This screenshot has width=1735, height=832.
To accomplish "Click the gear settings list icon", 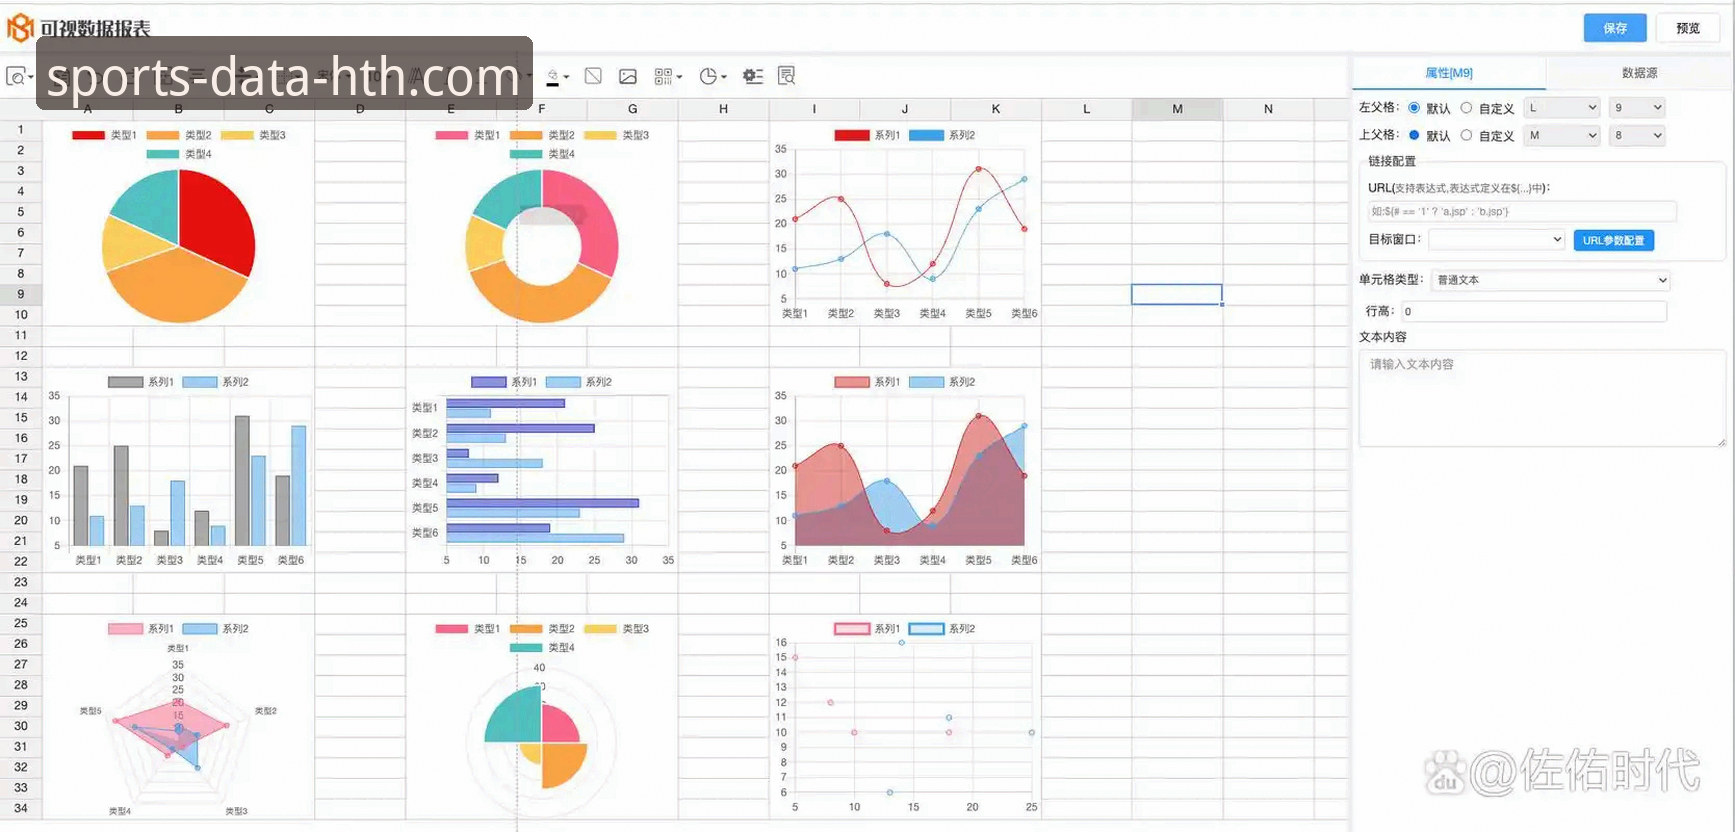I will click(x=753, y=76).
